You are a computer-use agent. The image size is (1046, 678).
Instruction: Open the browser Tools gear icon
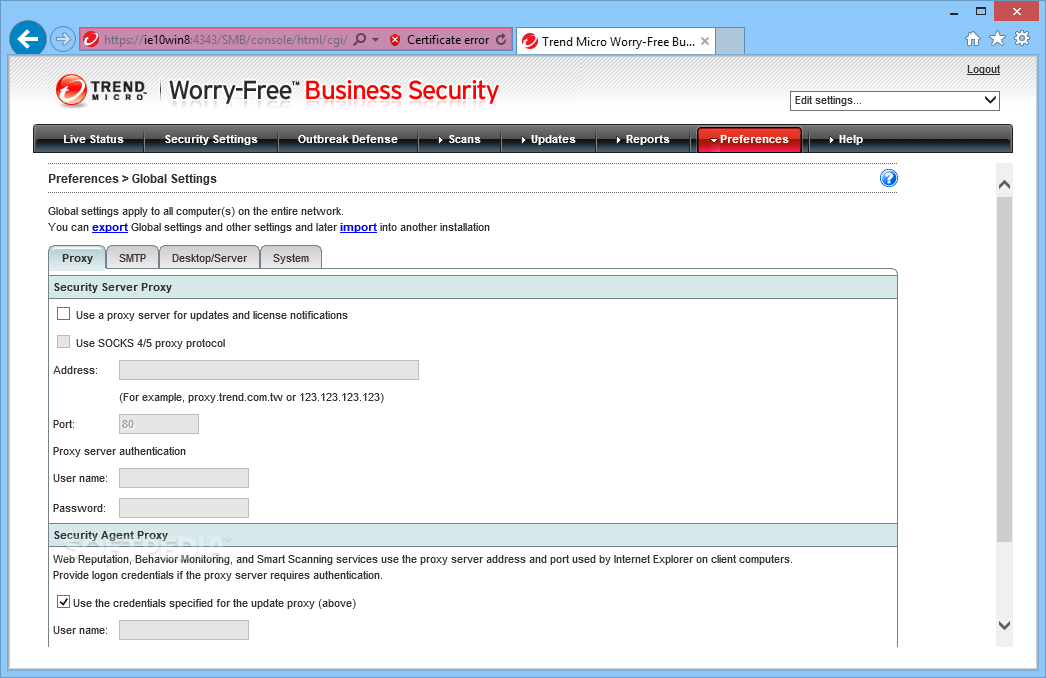pos(1022,39)
